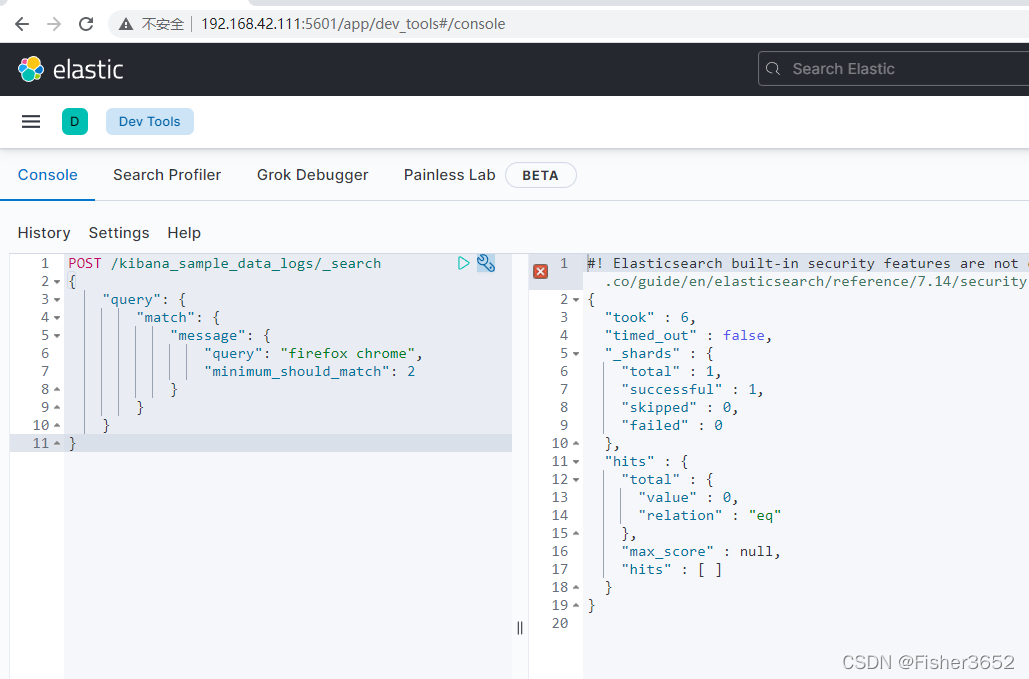Click the magnifier icon in Search Elastic
Viewport: 1029px width, 679px height.
point(773,69)
